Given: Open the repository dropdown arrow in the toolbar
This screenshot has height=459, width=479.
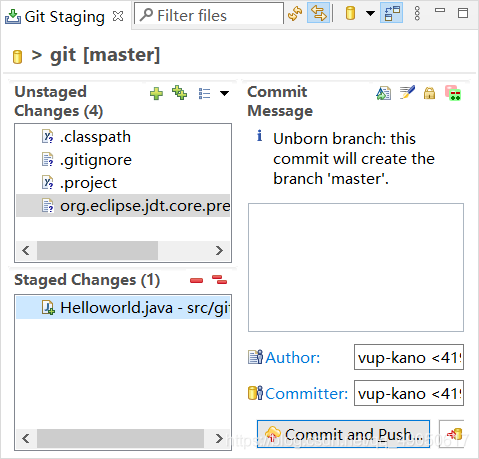Looking at the screenshot, I should click(370, 13).
